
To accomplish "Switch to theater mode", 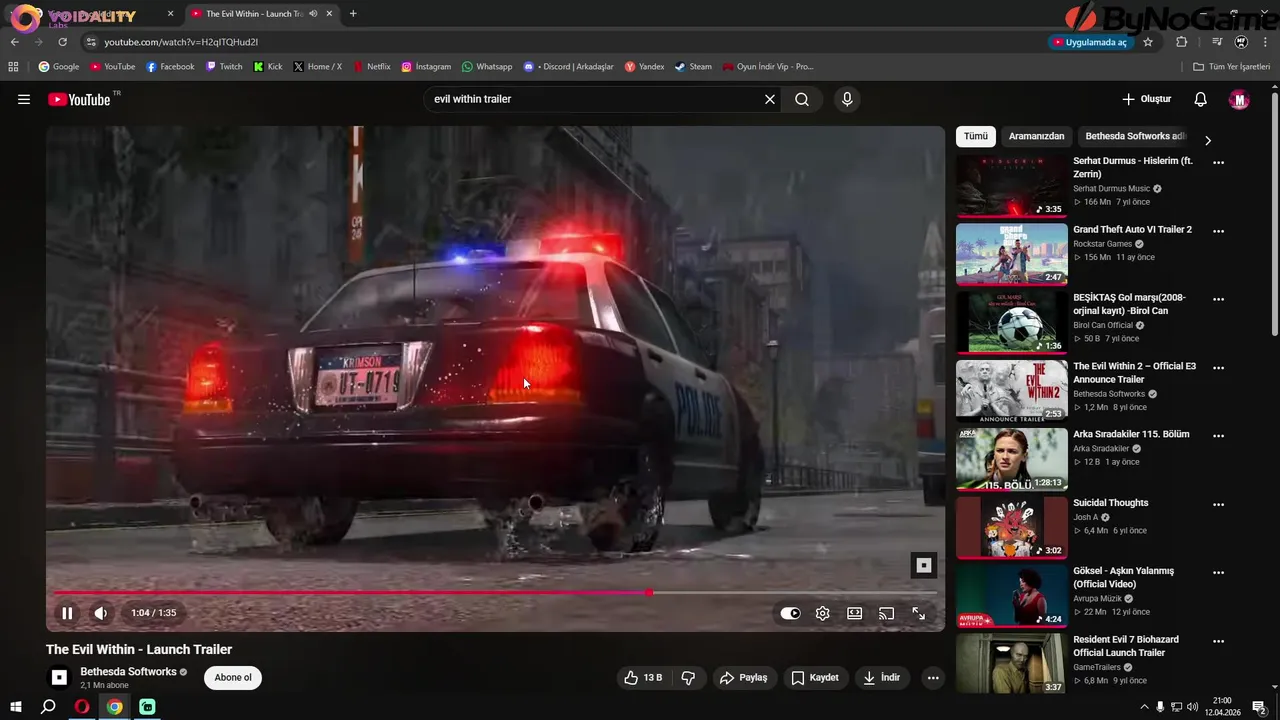I will (854, 613).
